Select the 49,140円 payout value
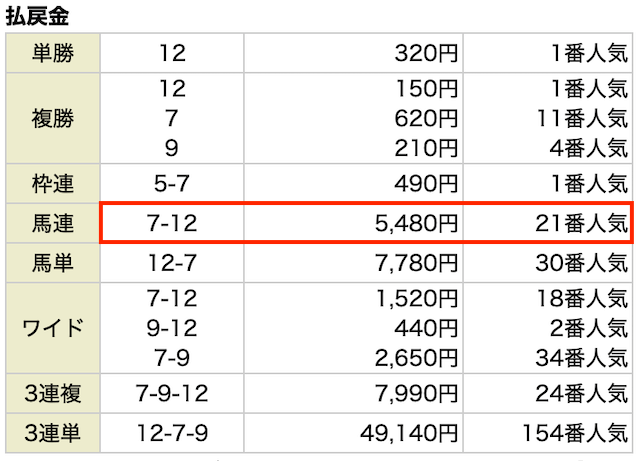The height and width of the screenshot is (461, 640). tap(409, 433)
